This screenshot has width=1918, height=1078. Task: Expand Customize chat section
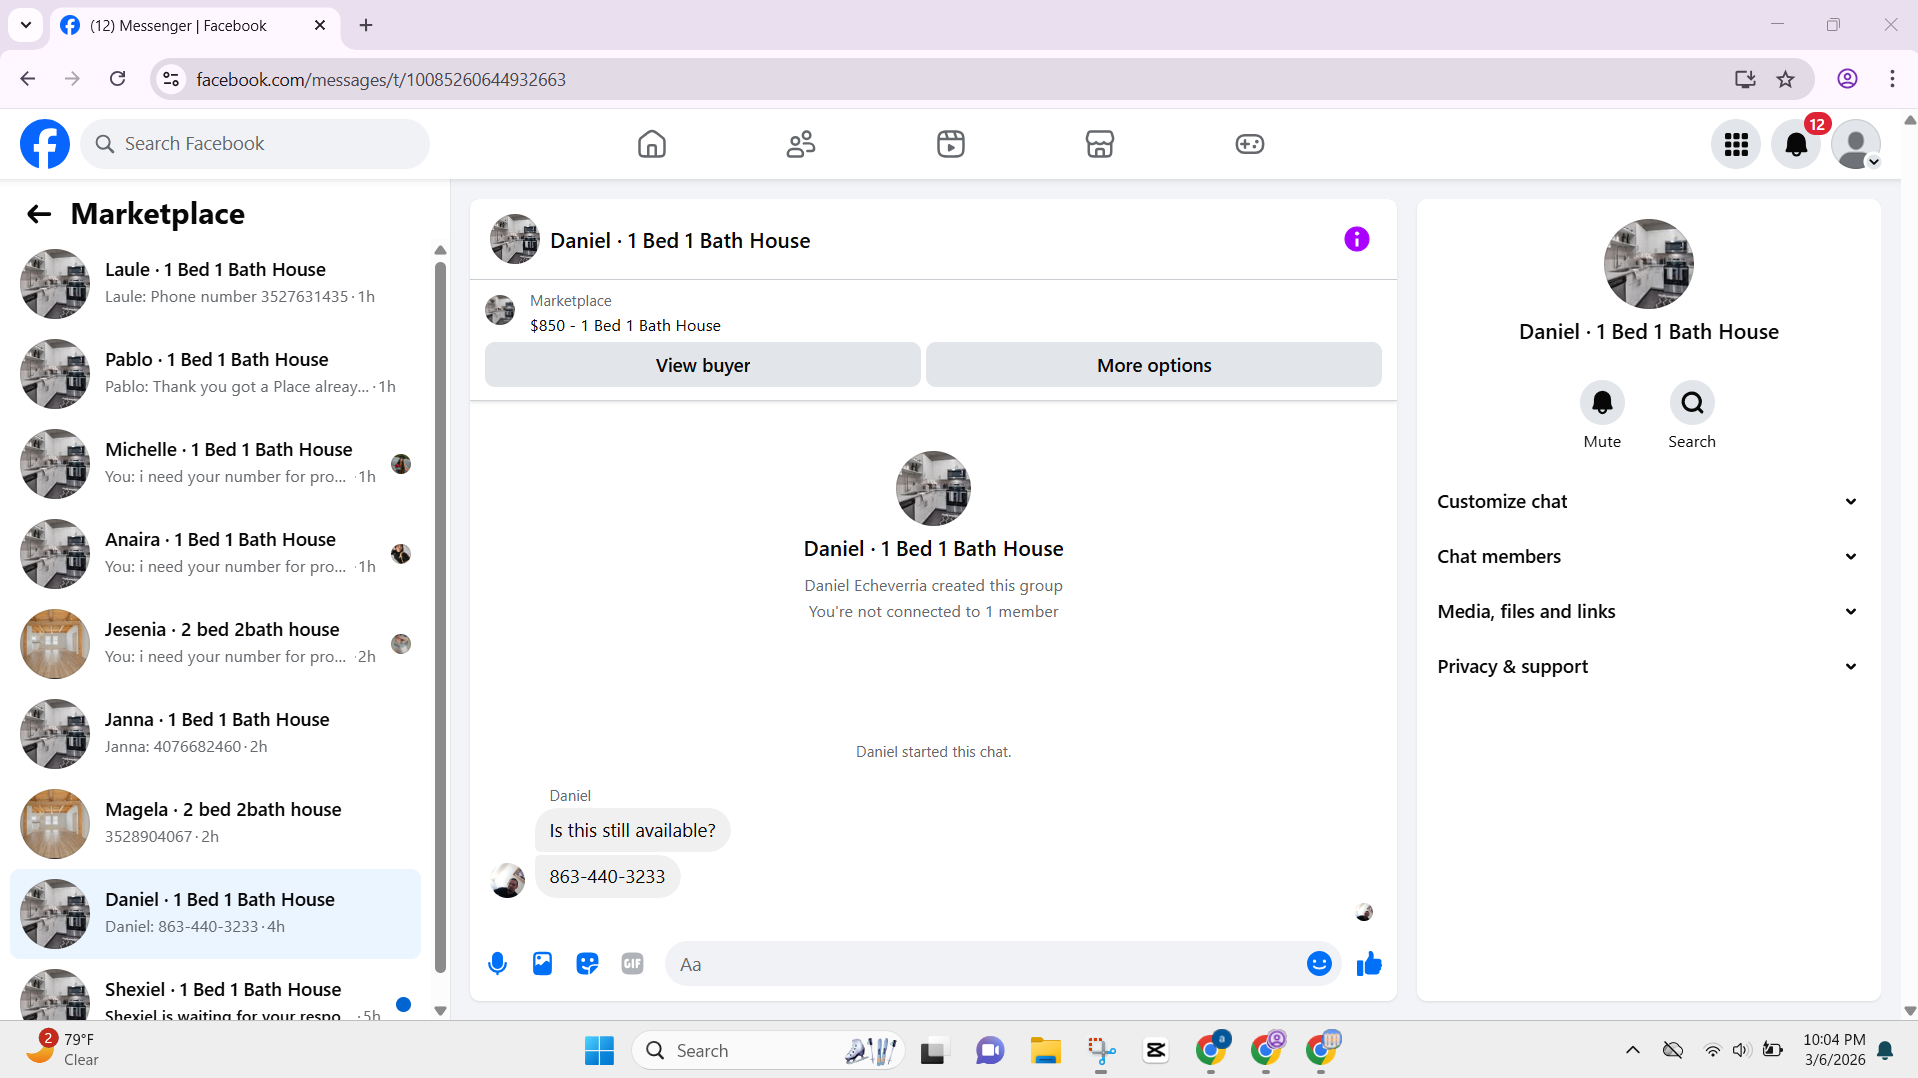pyautogui.click(x=1648, y=502)
